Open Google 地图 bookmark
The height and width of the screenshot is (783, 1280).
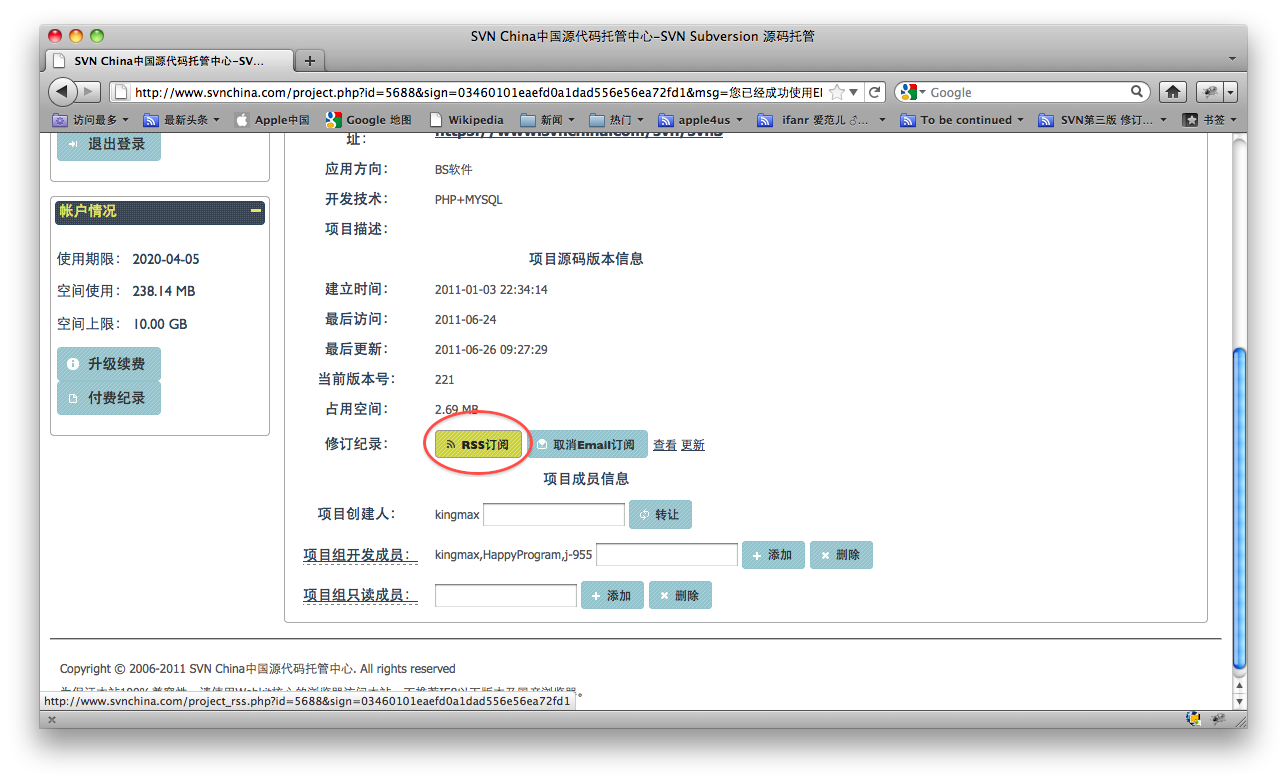[x=368, y=120]
